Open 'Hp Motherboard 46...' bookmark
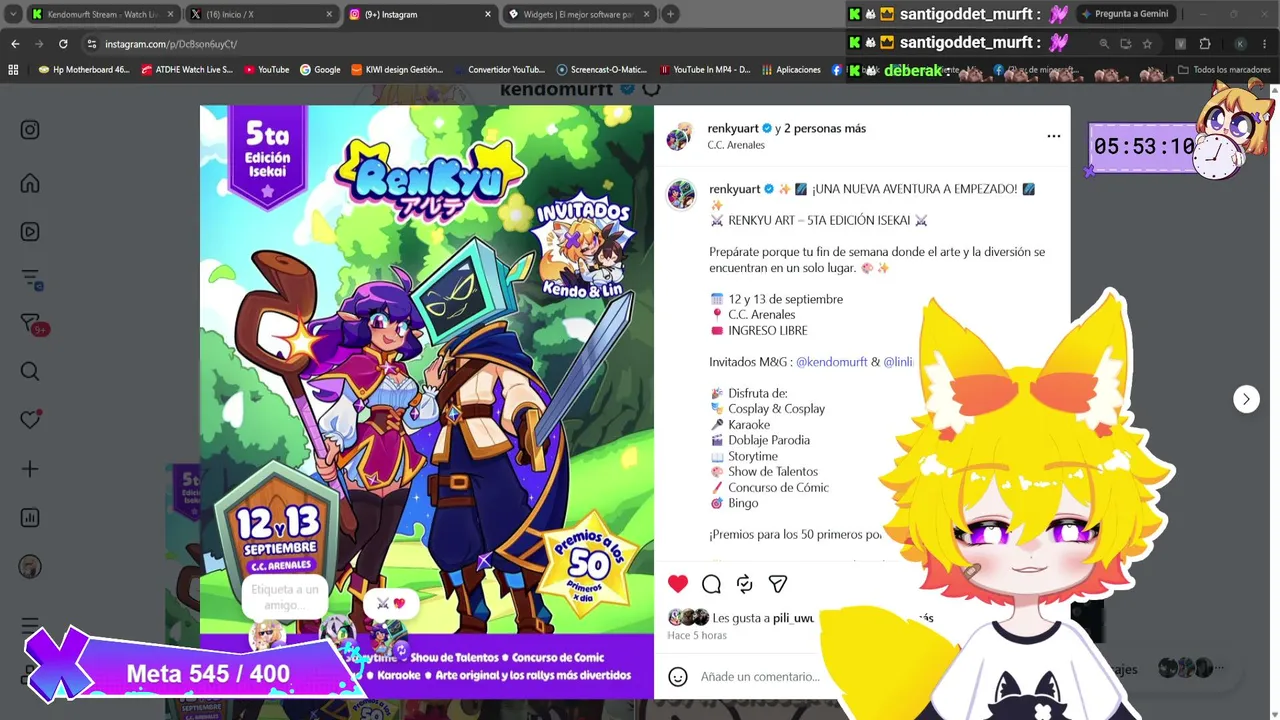This screenshot has height=720, width=1280. click(x=84, y=70)
